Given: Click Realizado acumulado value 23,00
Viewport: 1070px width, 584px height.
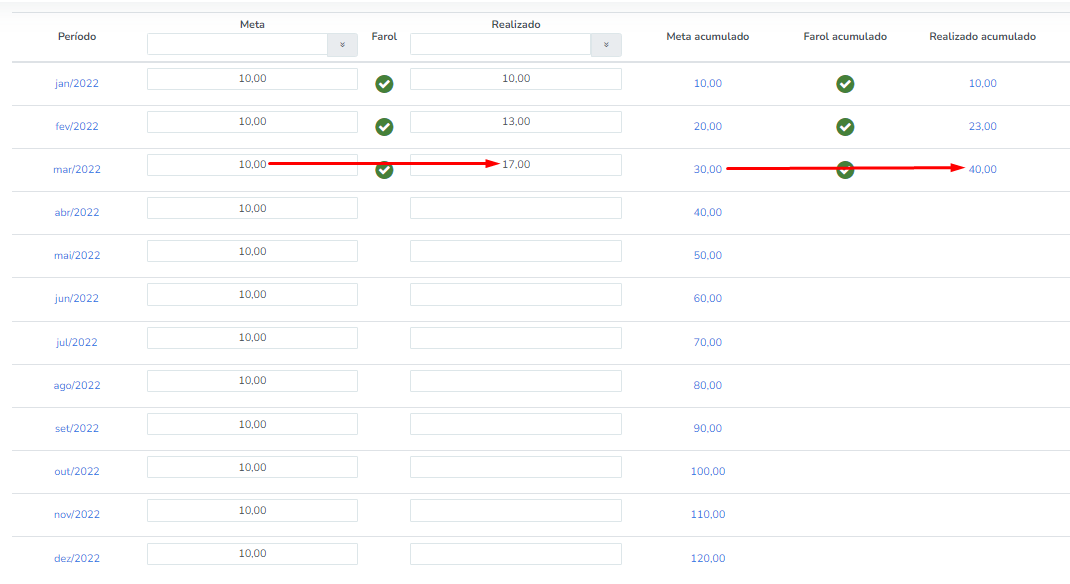Looking at the screenshot, I should coord(983,126).
